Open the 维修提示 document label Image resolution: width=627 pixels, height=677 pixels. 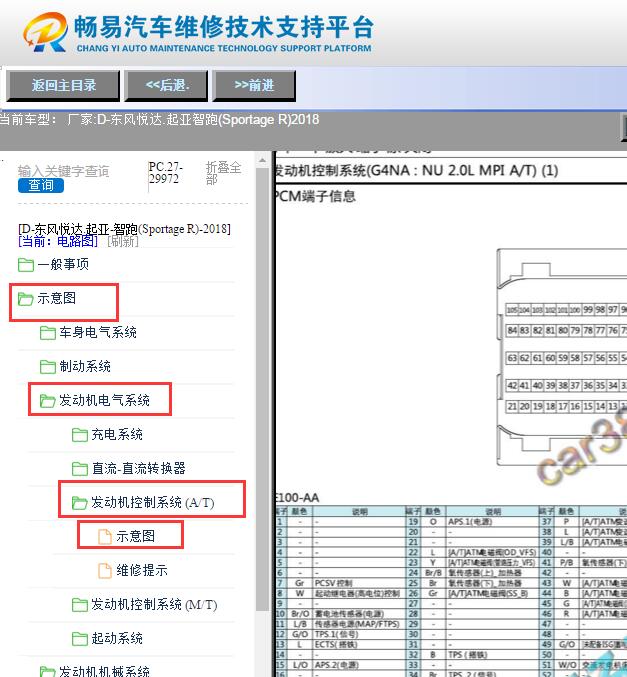click(x=142, y=571)
